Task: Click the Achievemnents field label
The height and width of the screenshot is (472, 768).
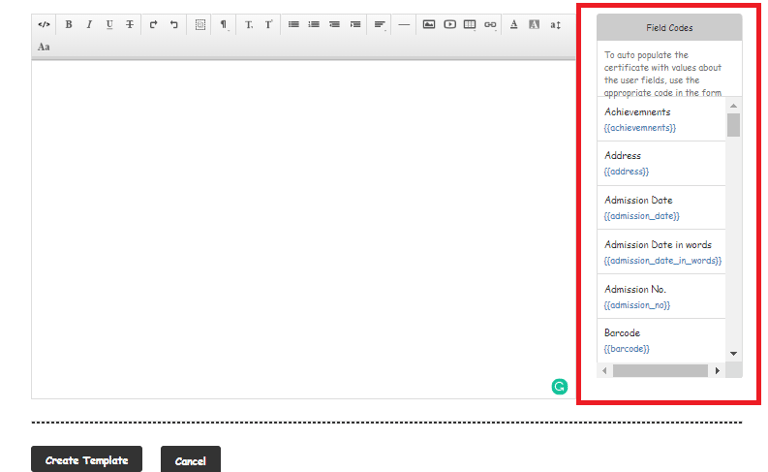Action: point(637,112)
